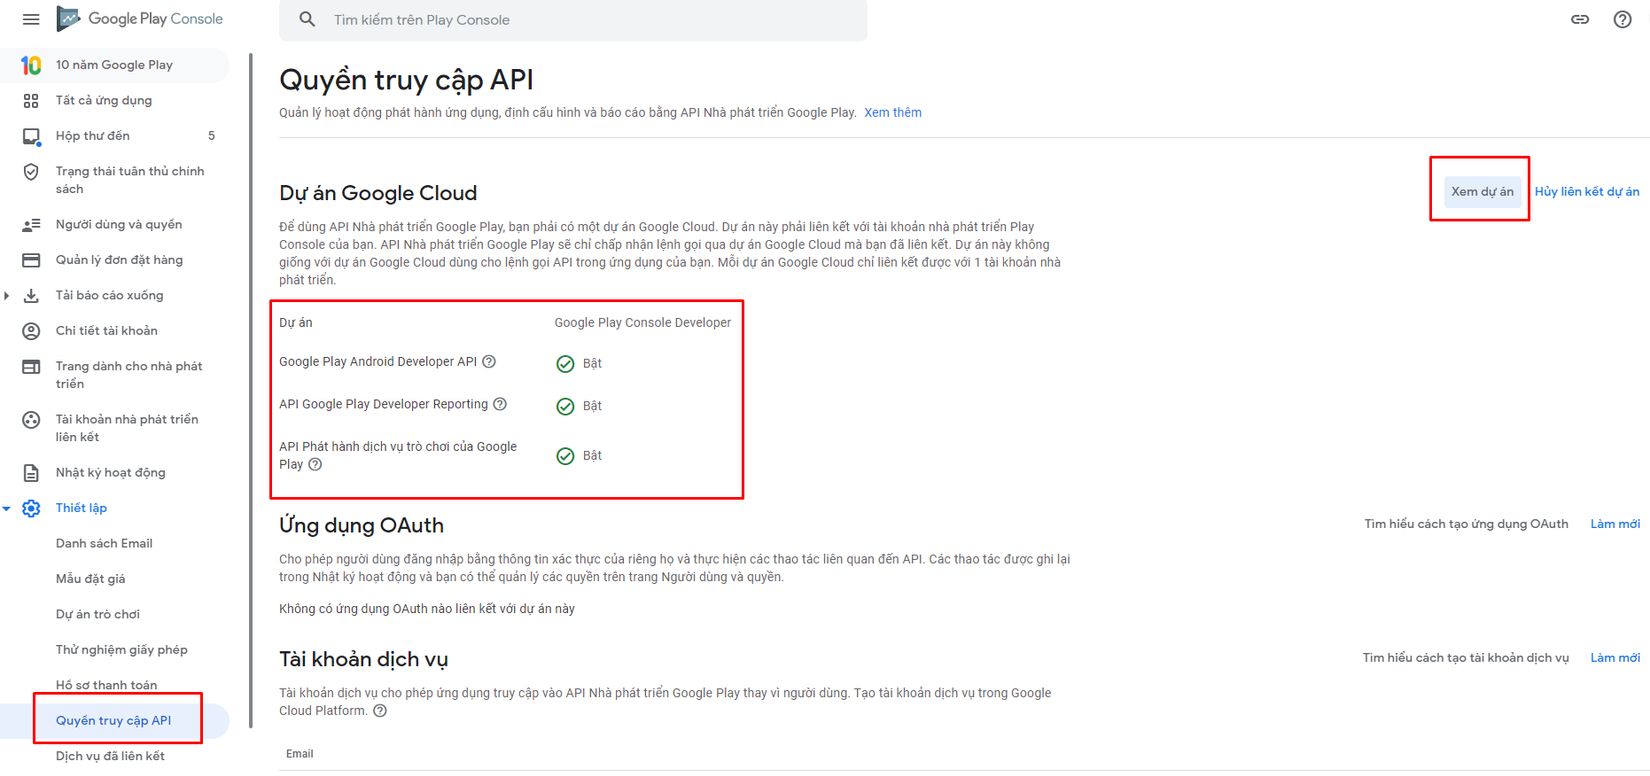Click enabled checkmark for Android Developer API
1650x776 pixels.
click(x=565, y=364)
